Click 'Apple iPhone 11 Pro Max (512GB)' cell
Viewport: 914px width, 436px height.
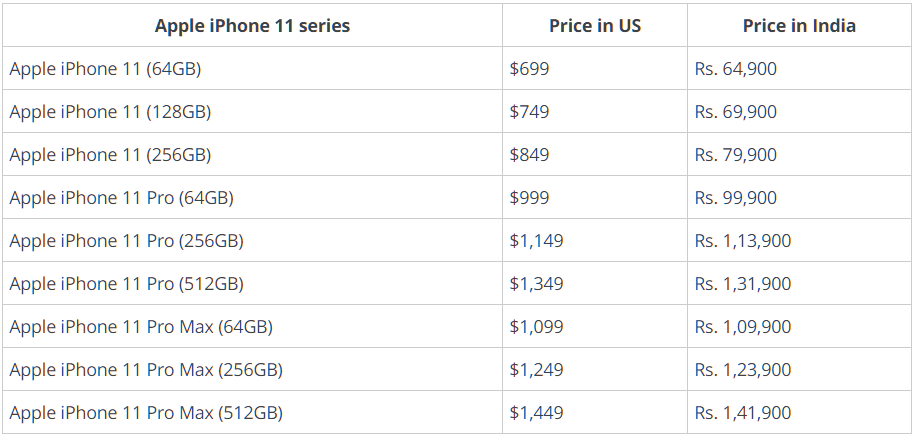click(146, 413)
